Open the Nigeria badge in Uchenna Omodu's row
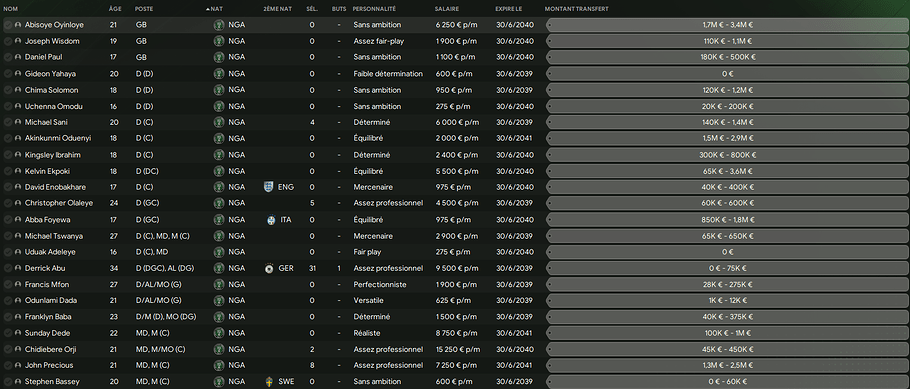The width and height of the screenshot is (910, 389). (219, 106)
